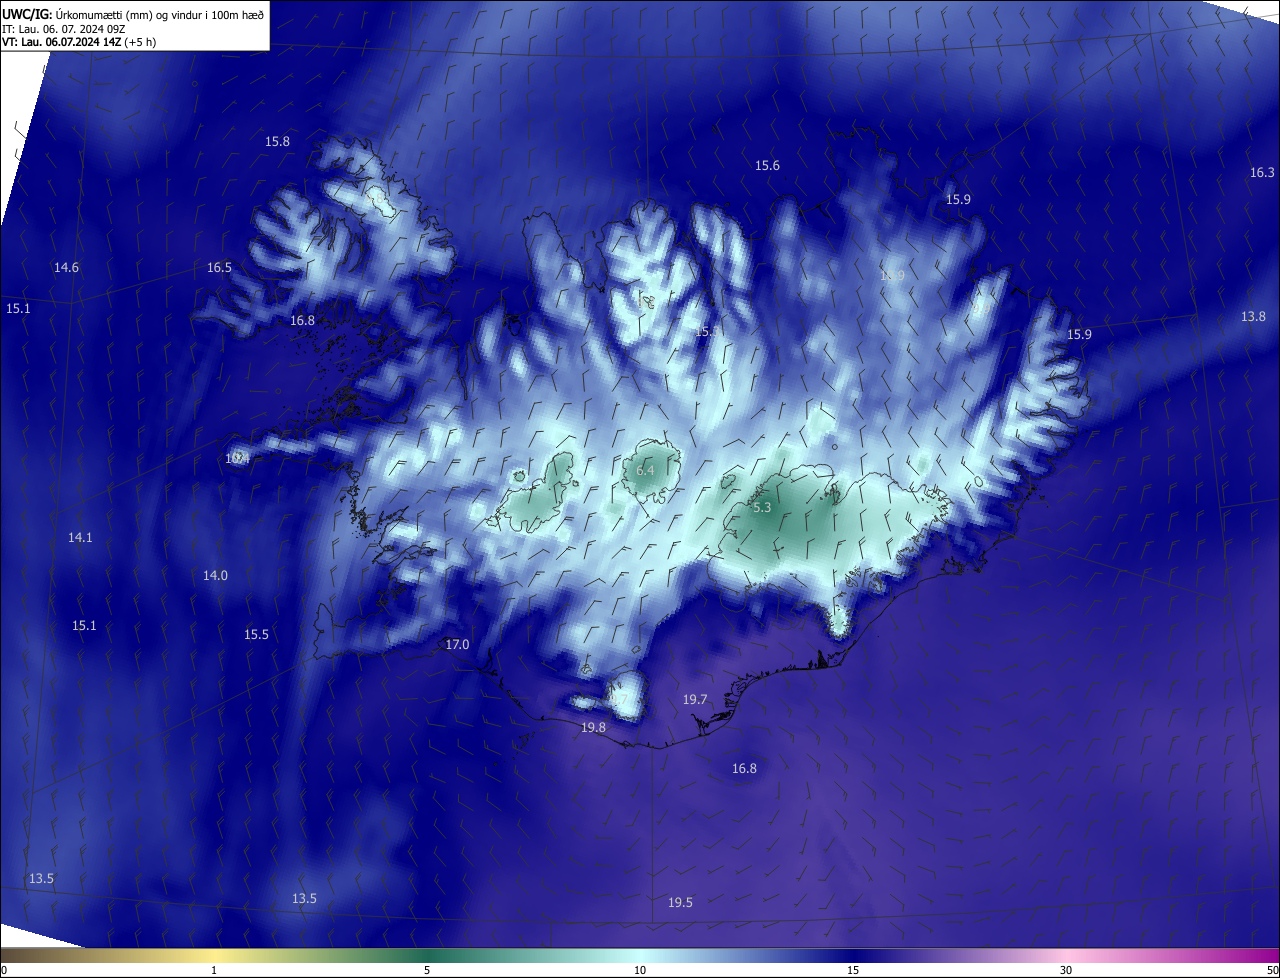Click the 14.1 value on the map
Screen dimensions: 1280x978
coord(80,537)
